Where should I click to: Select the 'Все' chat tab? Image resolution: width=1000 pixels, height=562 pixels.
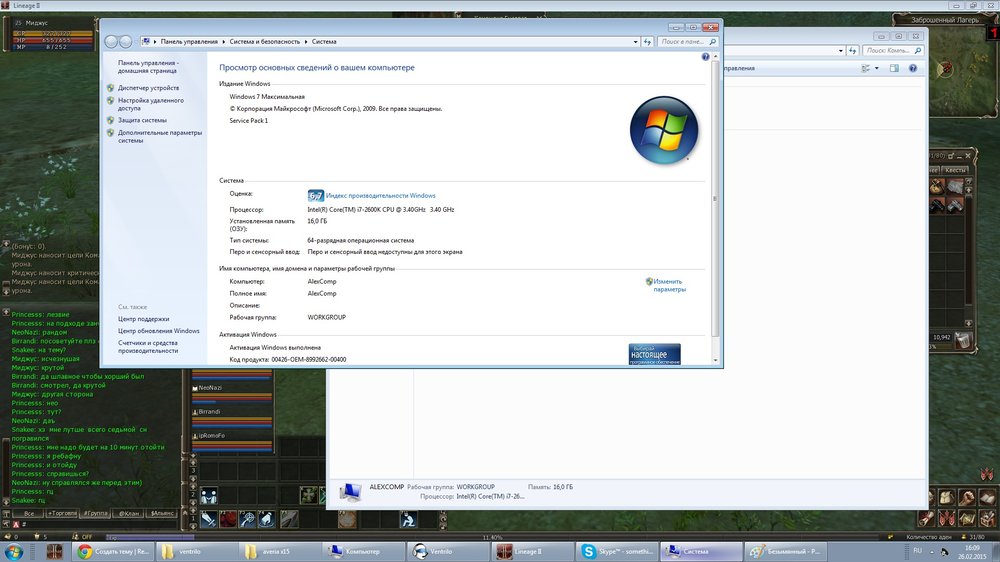tap(29, 513)
